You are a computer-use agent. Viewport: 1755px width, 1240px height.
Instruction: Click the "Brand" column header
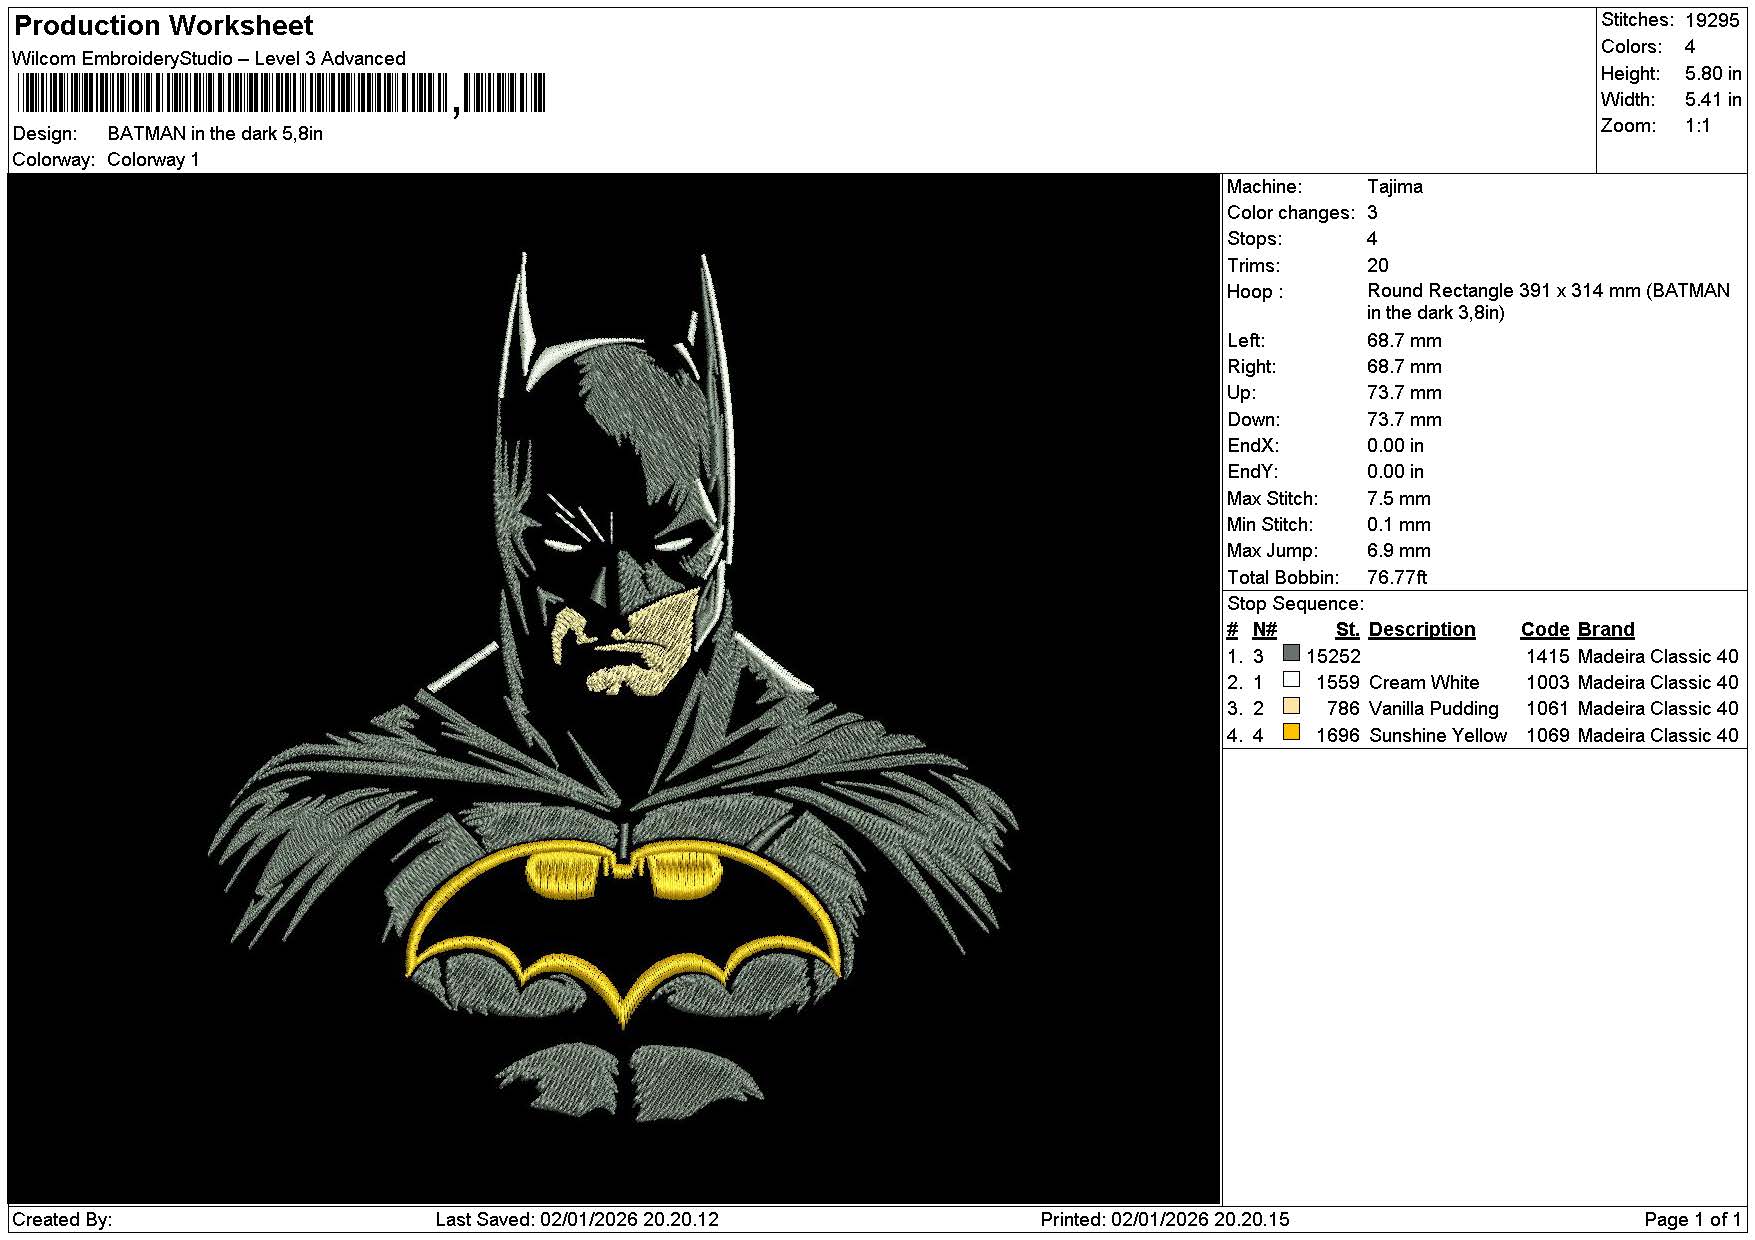point(1606,630)
